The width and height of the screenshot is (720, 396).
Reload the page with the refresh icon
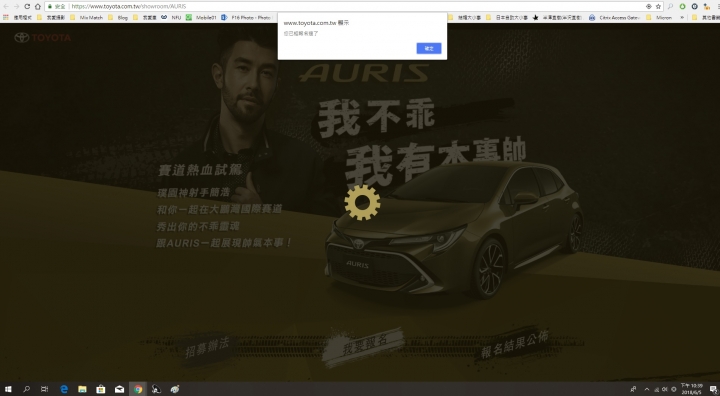pyautogui.click(x=27, y=6)
